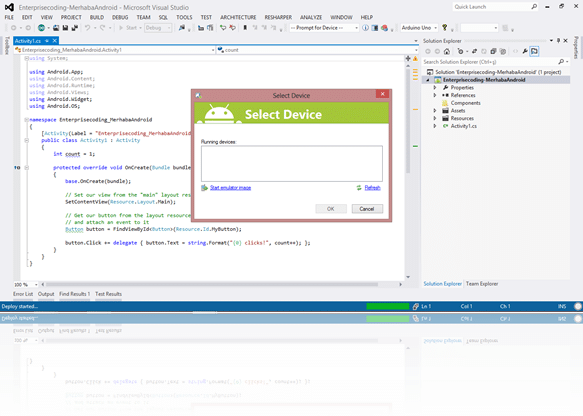This screenshot has height=416, width=583.
Task: Expand the Resources folder node
Action: click(x=435, y=118)
